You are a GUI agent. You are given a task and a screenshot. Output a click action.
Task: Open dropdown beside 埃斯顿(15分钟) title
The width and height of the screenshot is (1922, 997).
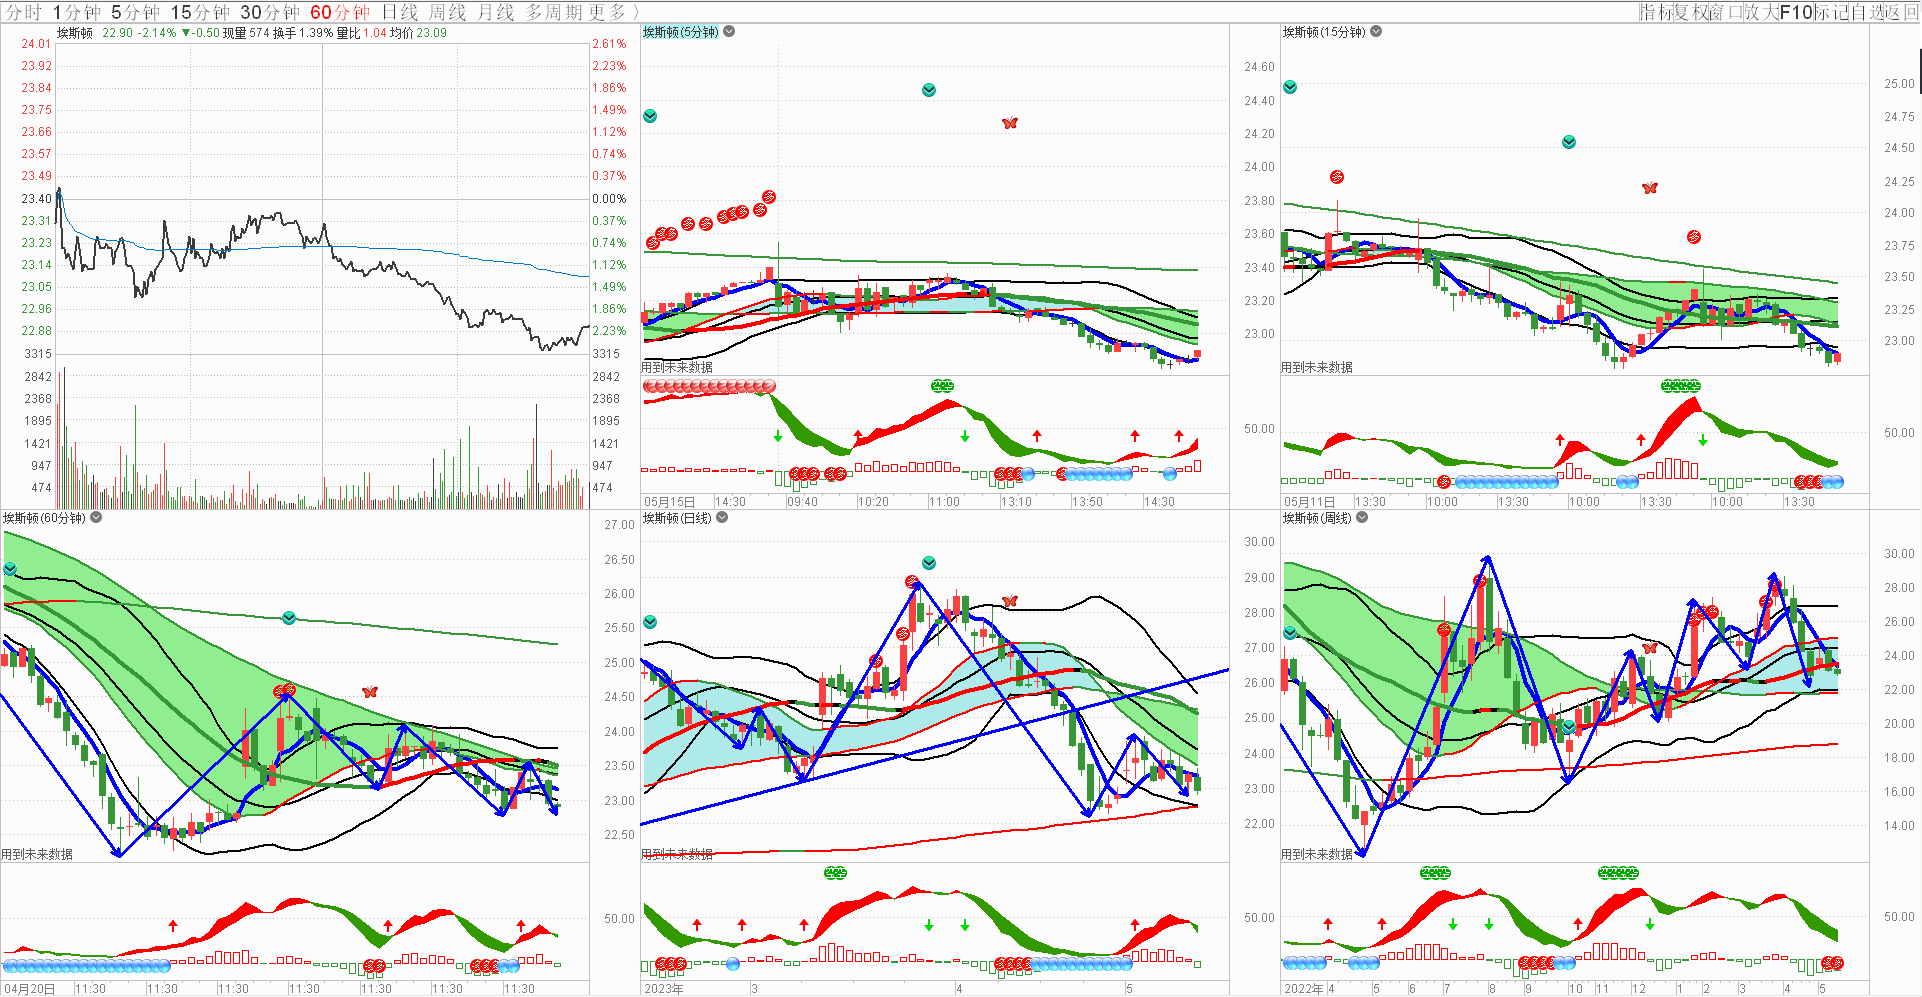click(1376, 32)
